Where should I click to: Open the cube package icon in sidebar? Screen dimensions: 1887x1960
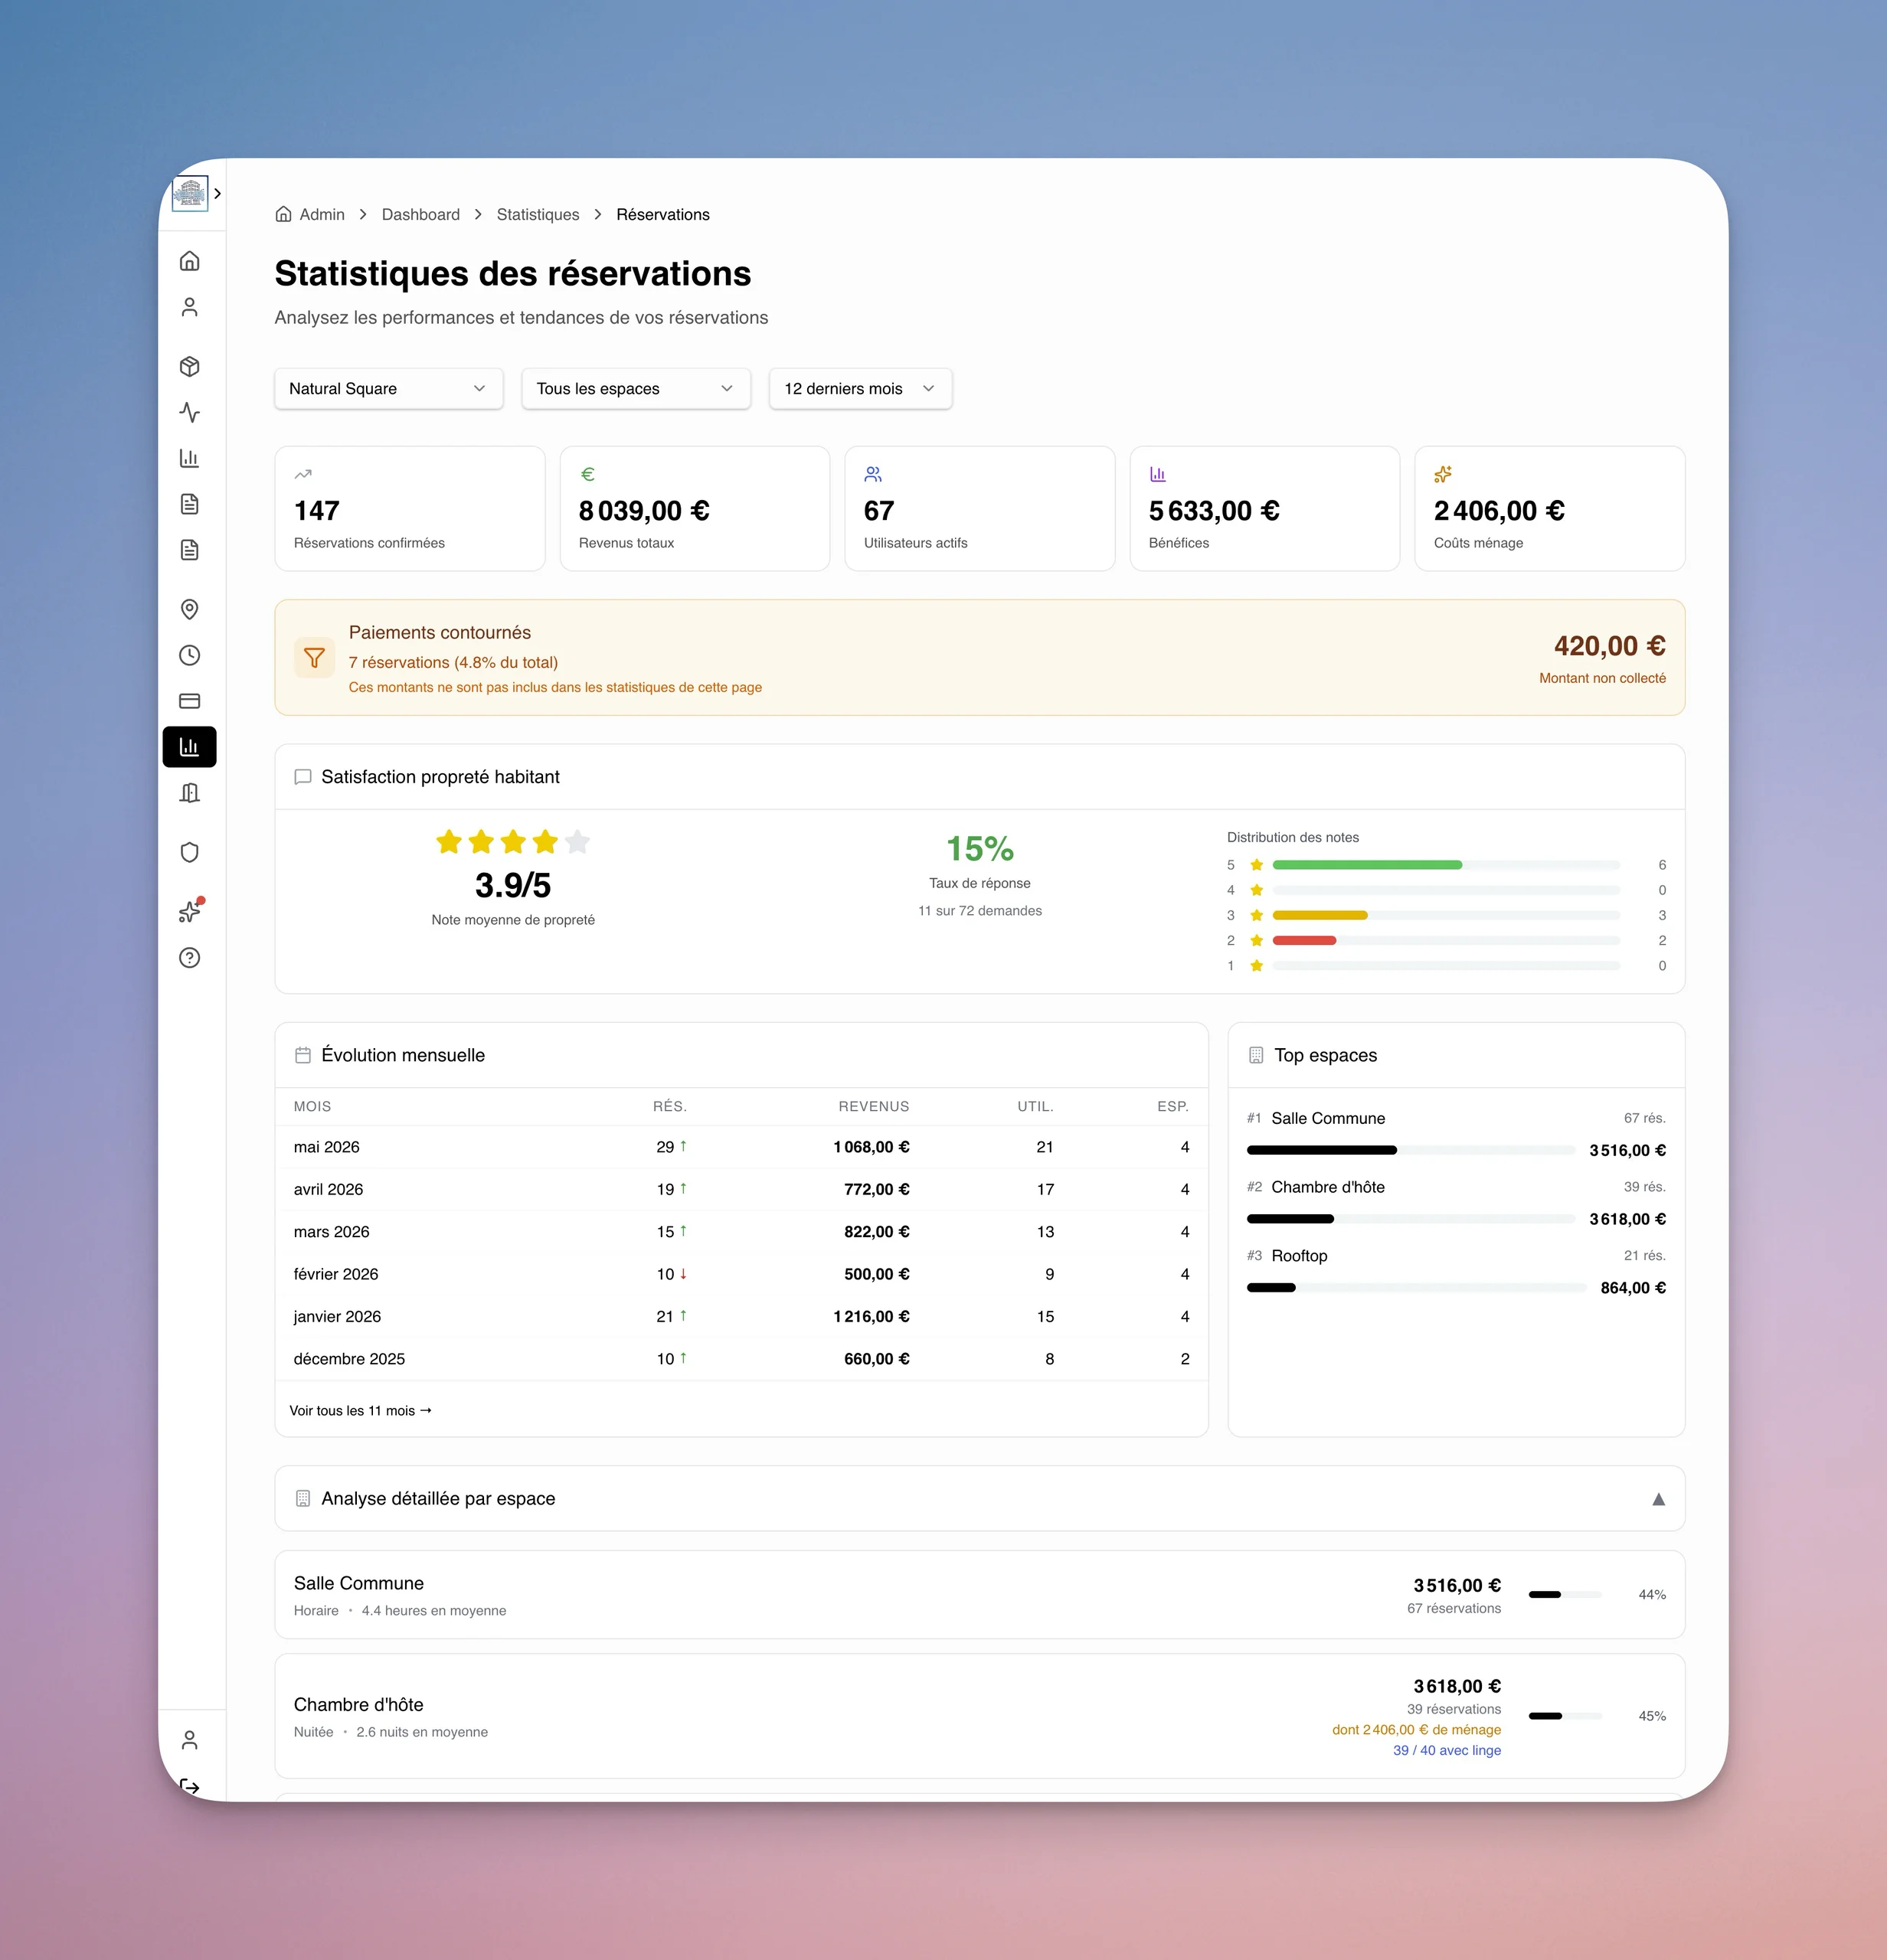tap(189, 367)
